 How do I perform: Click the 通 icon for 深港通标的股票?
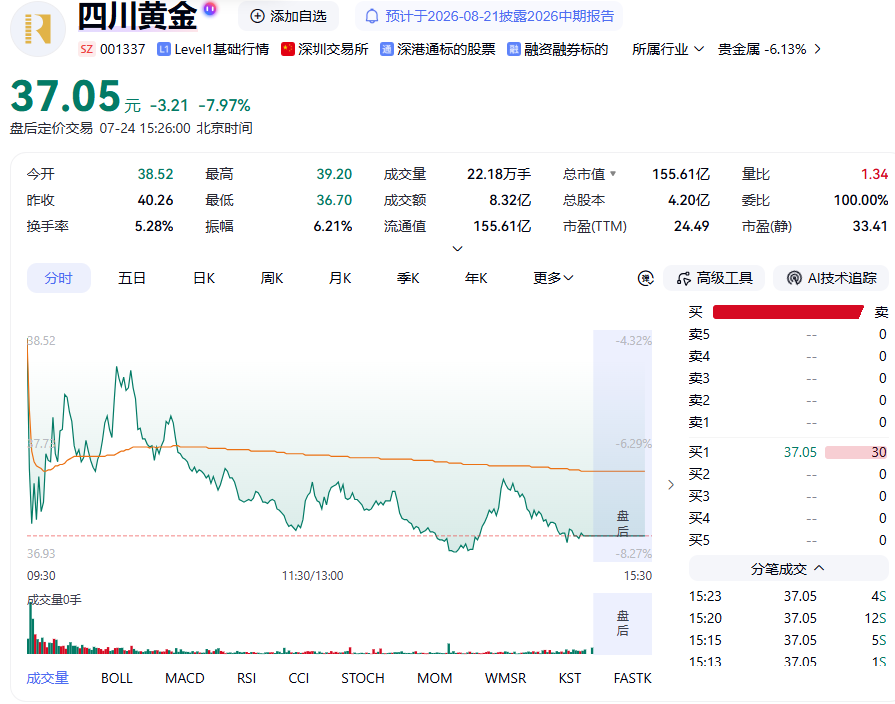[x=386, y=49]
